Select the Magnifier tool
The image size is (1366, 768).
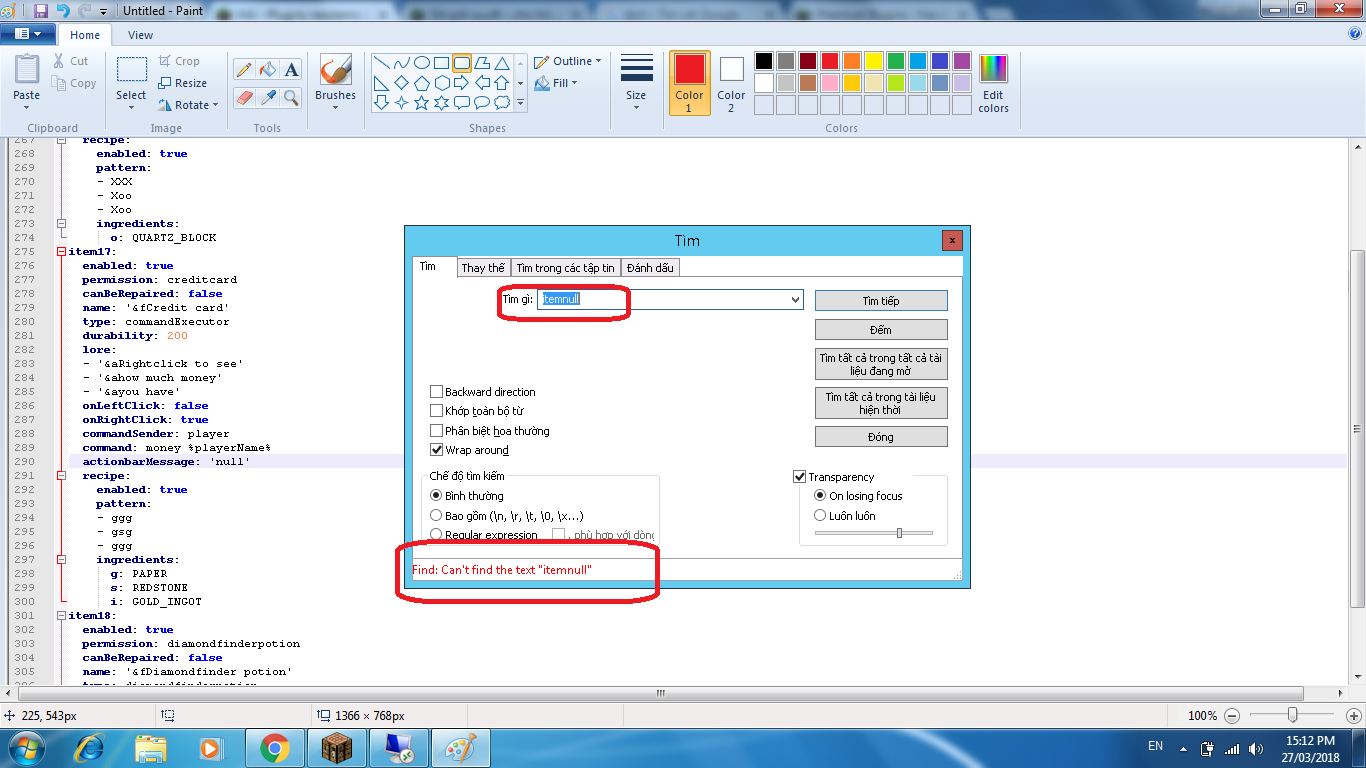(291, 97)
